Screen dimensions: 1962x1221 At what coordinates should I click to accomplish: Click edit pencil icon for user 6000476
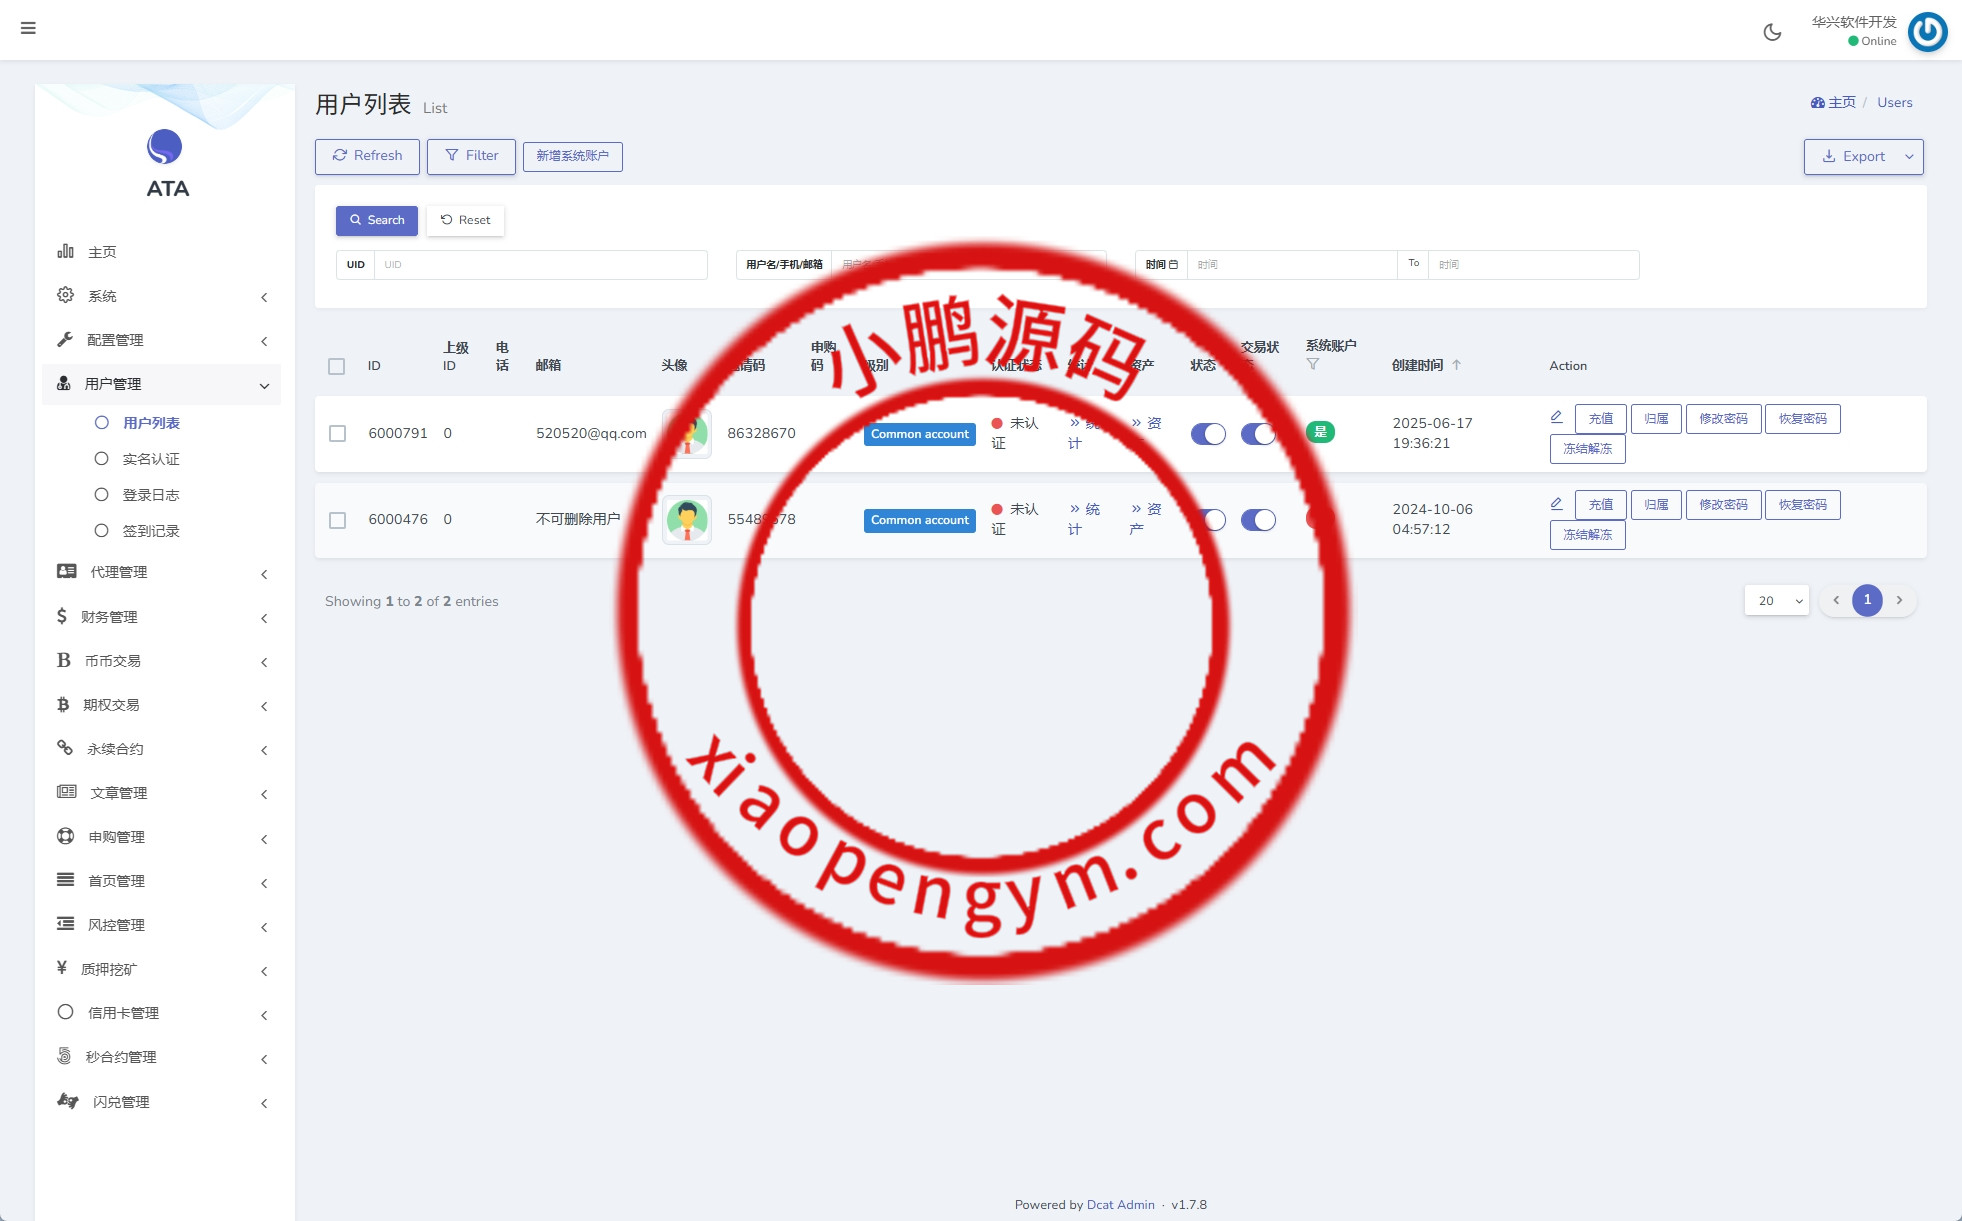[1556, 503]
